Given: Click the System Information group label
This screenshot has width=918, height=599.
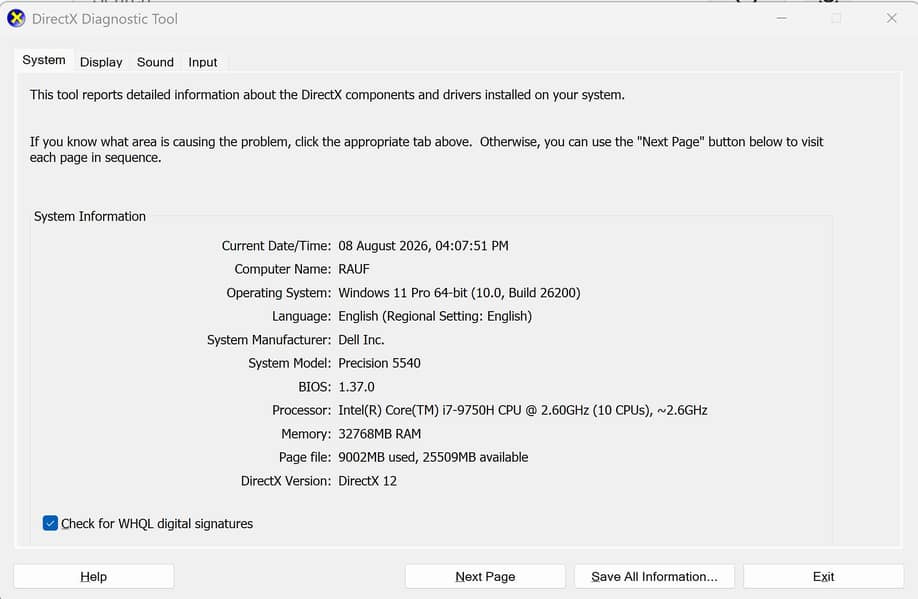Looking at the screenshot, I should point(90,216).
